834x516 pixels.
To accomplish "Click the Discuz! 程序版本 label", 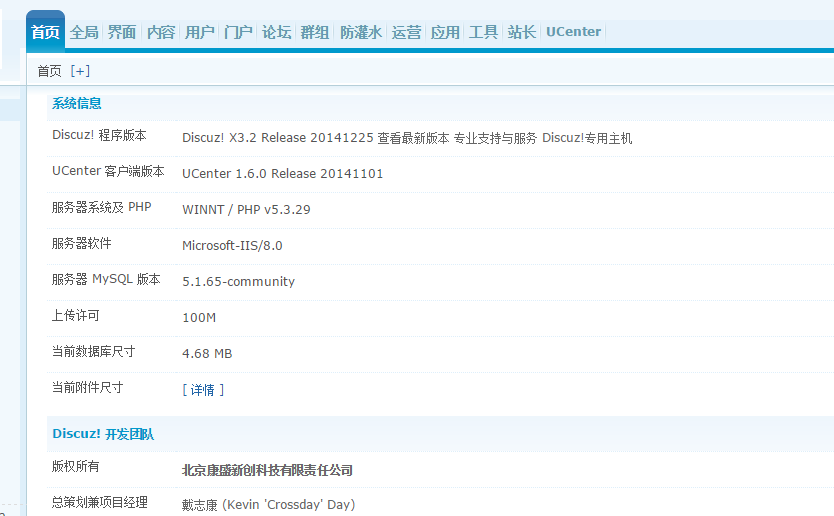I will (99, 135).
